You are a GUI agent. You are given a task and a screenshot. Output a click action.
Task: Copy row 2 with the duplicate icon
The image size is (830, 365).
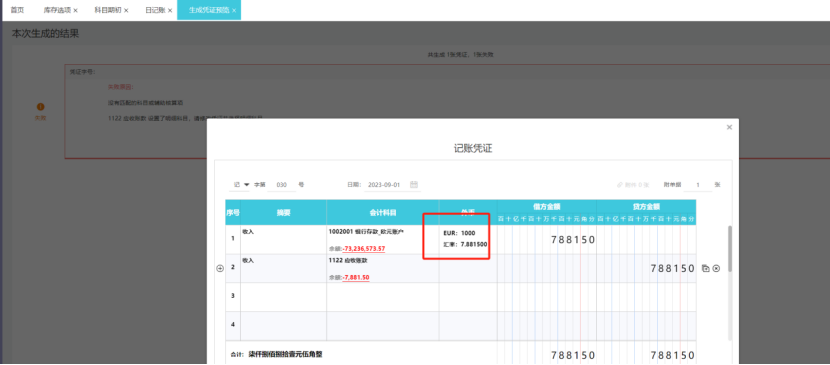[706, 268]
